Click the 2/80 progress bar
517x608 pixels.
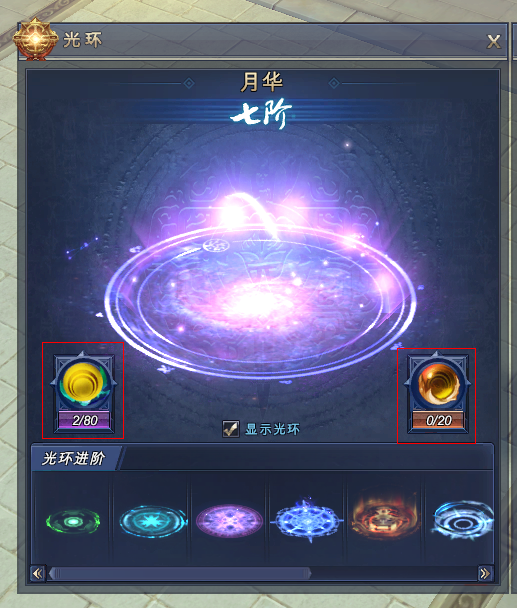(x=85, y=420)
